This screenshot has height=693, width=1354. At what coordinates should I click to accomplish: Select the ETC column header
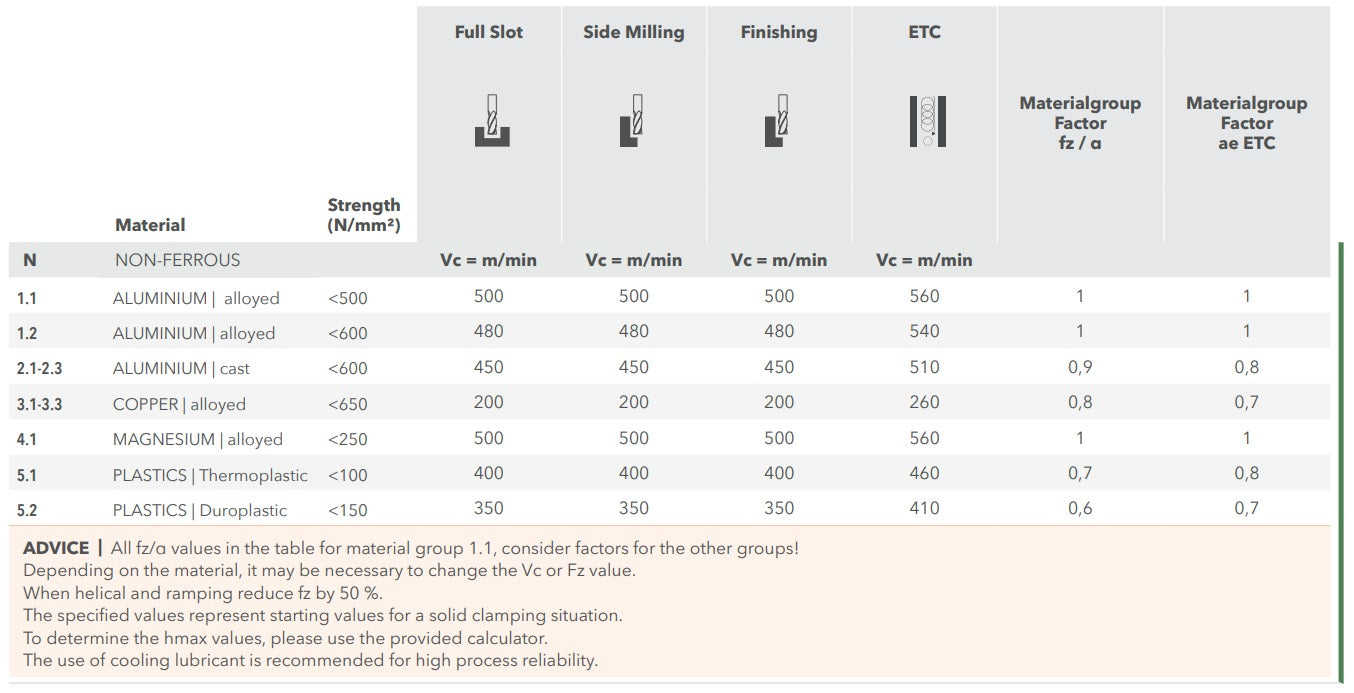point(924,32)
